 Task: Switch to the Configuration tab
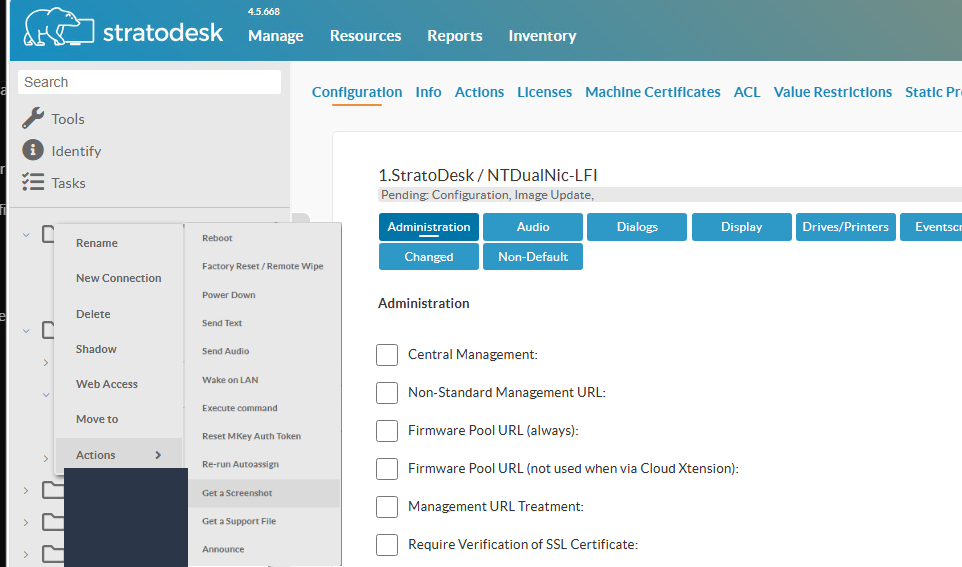click(x=357, y=92)
